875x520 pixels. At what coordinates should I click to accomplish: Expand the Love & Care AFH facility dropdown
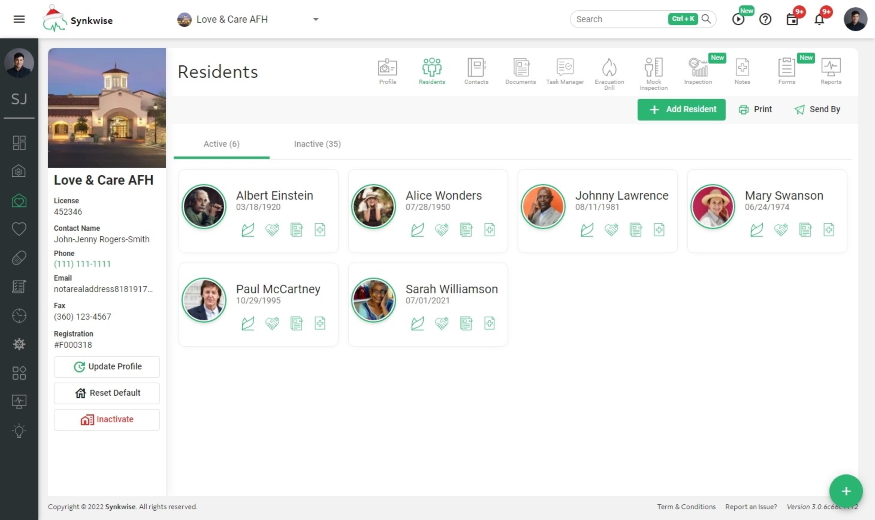click(316, 19)
